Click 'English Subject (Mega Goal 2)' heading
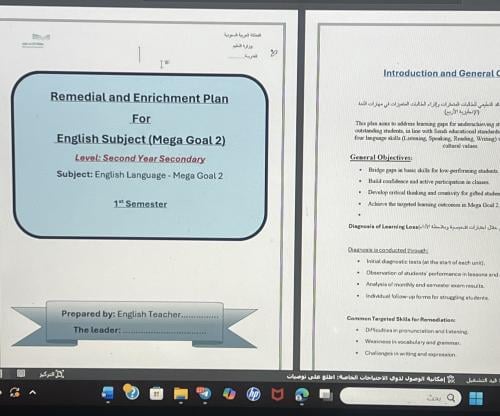500x416 pixels. point(141,139)
